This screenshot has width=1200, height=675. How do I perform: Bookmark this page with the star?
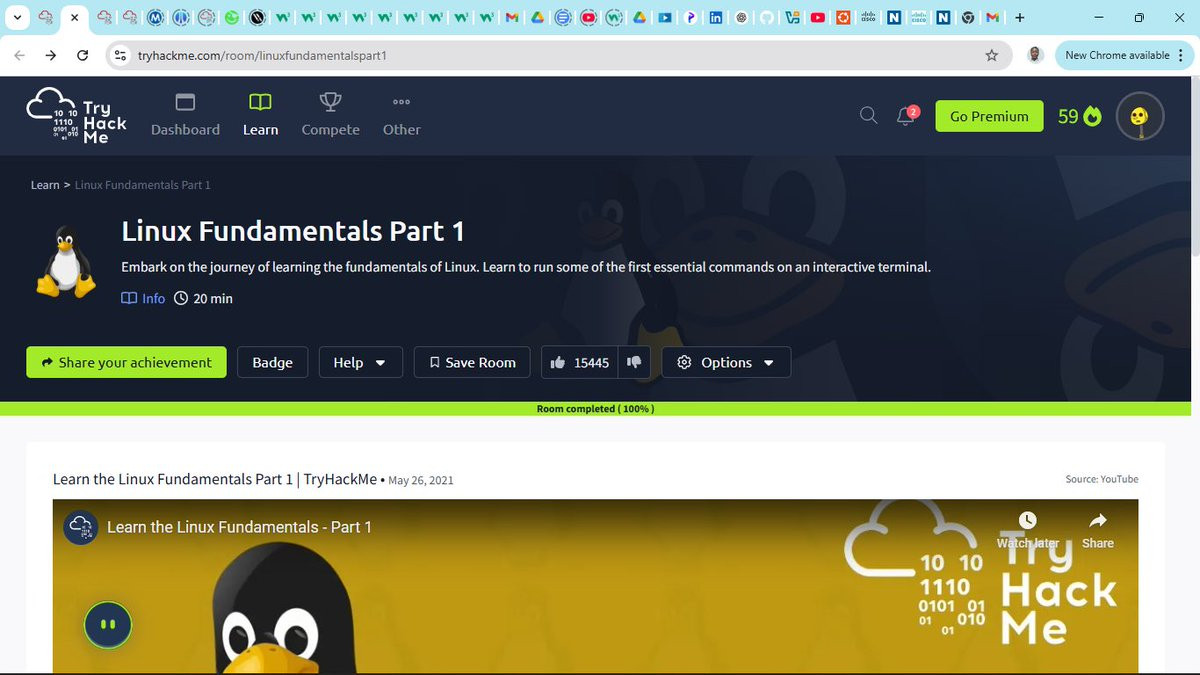(992, 55)
